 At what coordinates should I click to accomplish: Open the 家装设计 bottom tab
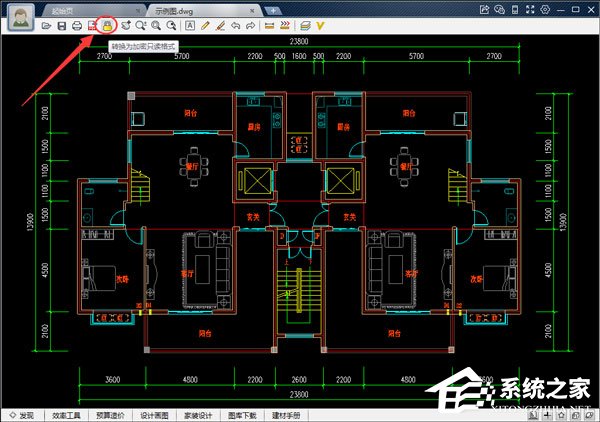[198, 415]
